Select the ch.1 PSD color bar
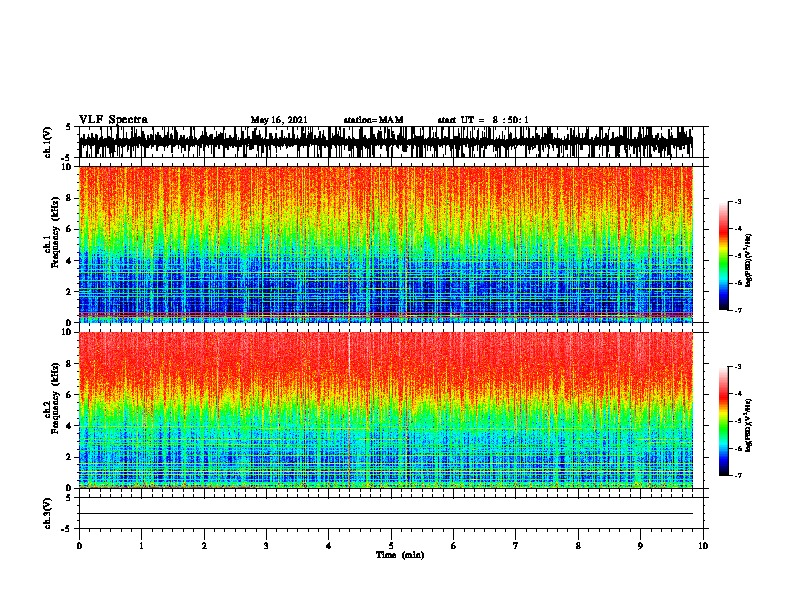This screenshot has width=792, height=612. pos(723,256)
